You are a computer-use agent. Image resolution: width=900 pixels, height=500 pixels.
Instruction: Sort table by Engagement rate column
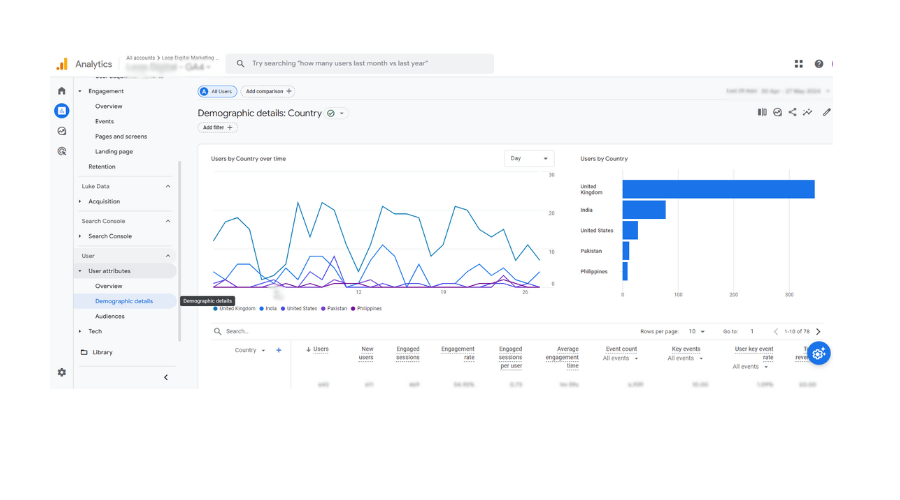[x=458, y=353]
